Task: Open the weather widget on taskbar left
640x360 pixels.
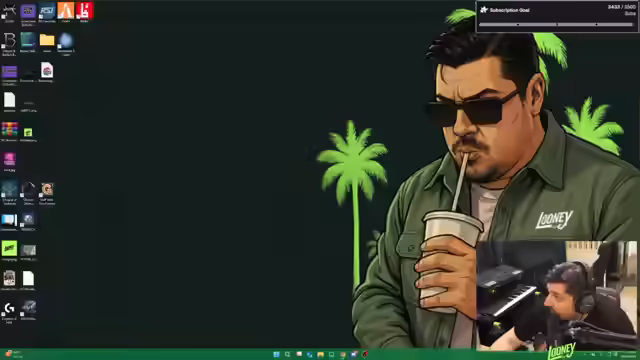Action: coord(13,354)
